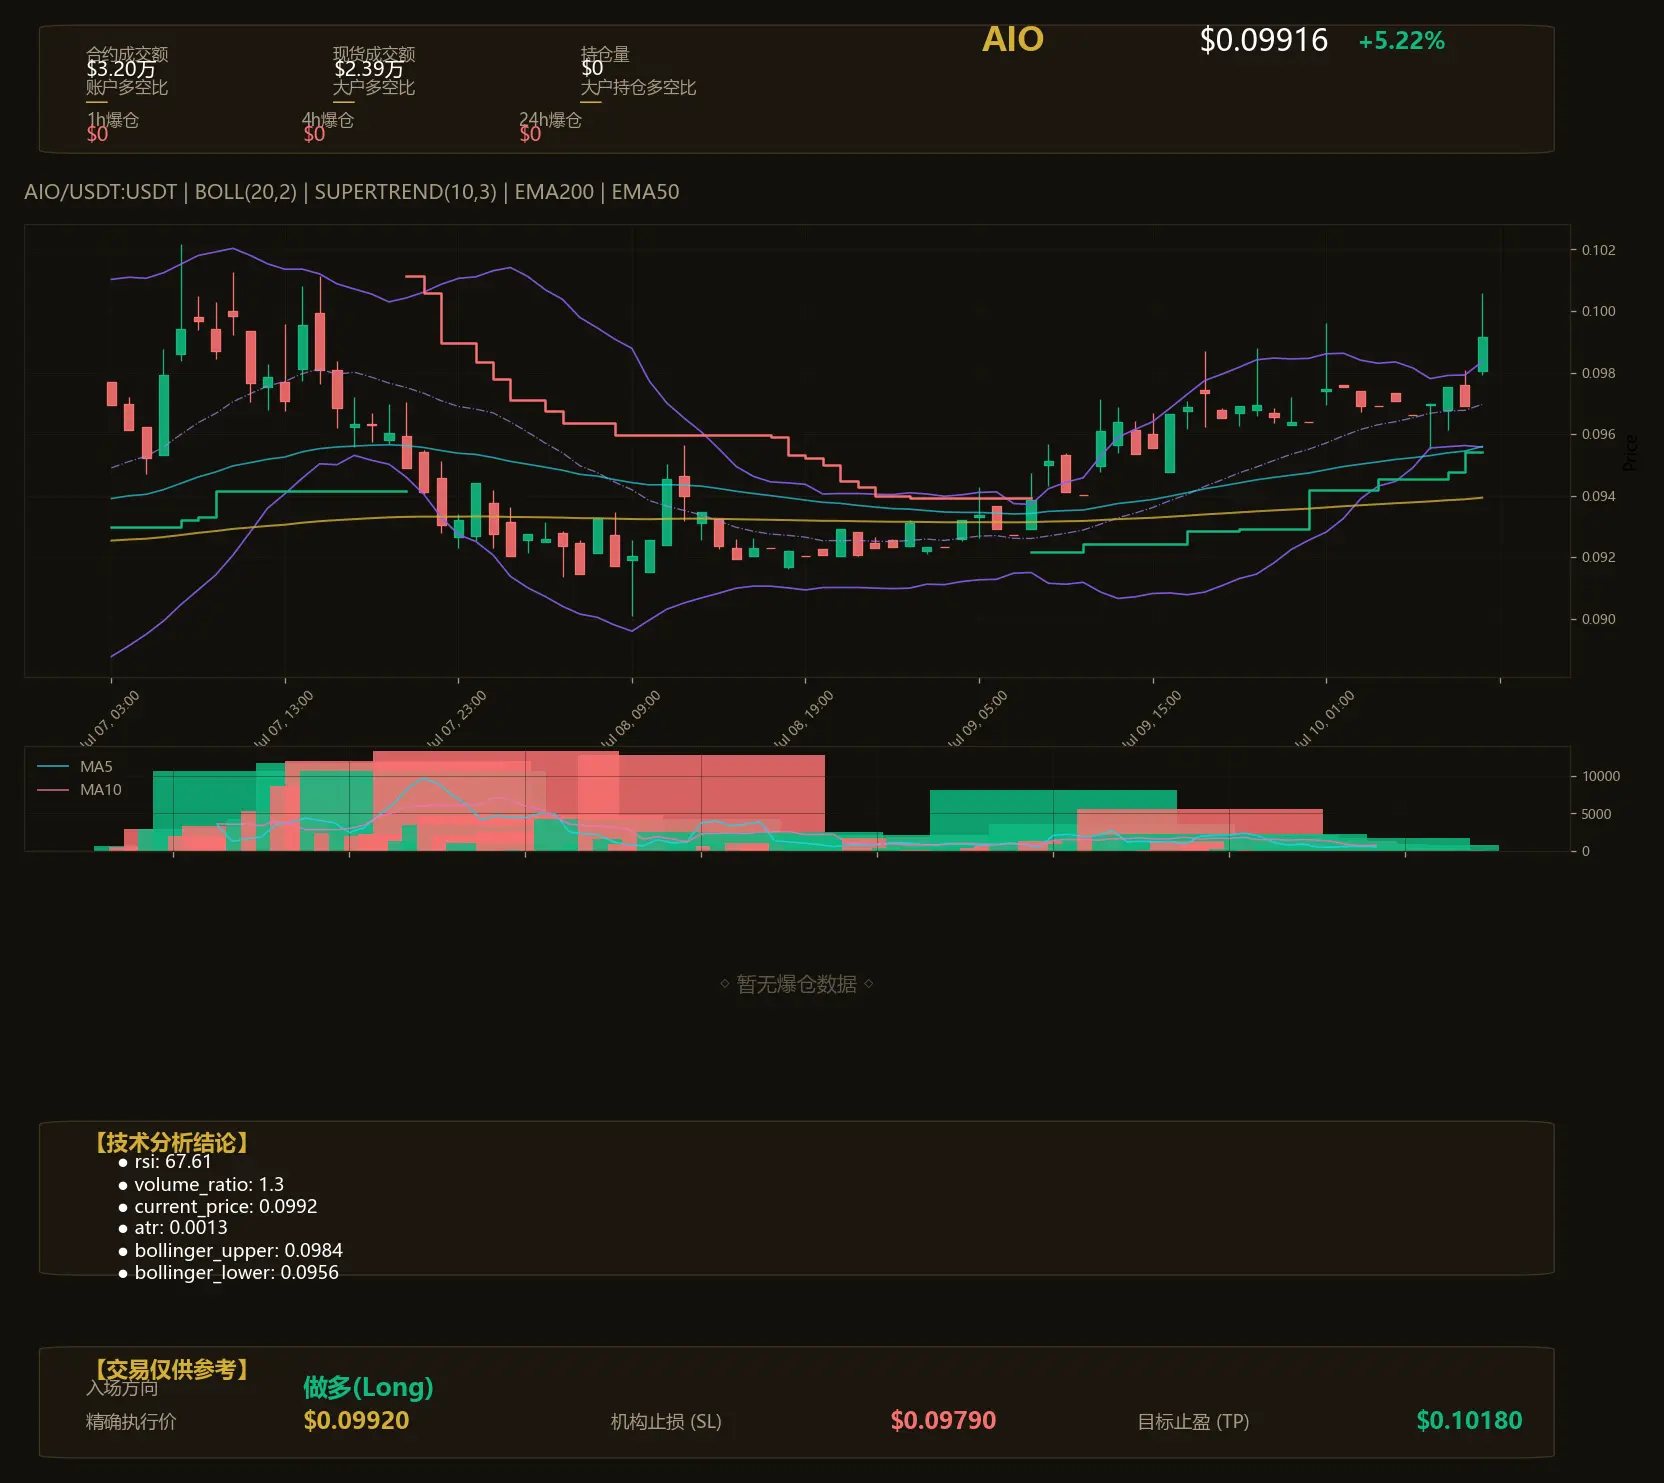The image size is (1664, 1483).
Task: Click the 0.090 price axis label
Action: click(x=1598, y=619)
